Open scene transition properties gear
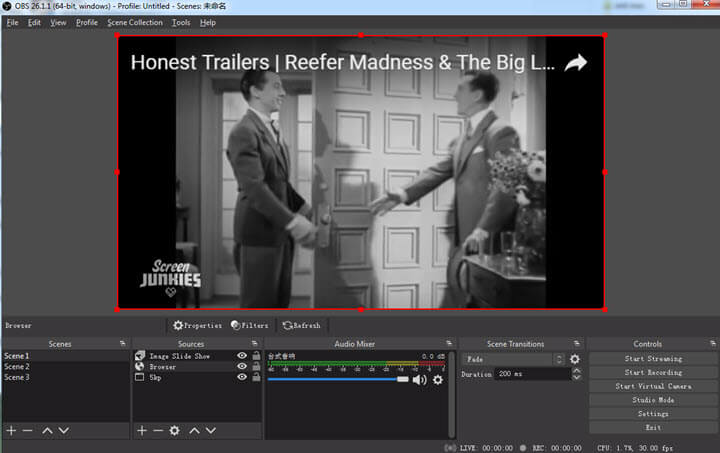Image resolution: width=720 pixels, height=453 pixels. (575, 359)
